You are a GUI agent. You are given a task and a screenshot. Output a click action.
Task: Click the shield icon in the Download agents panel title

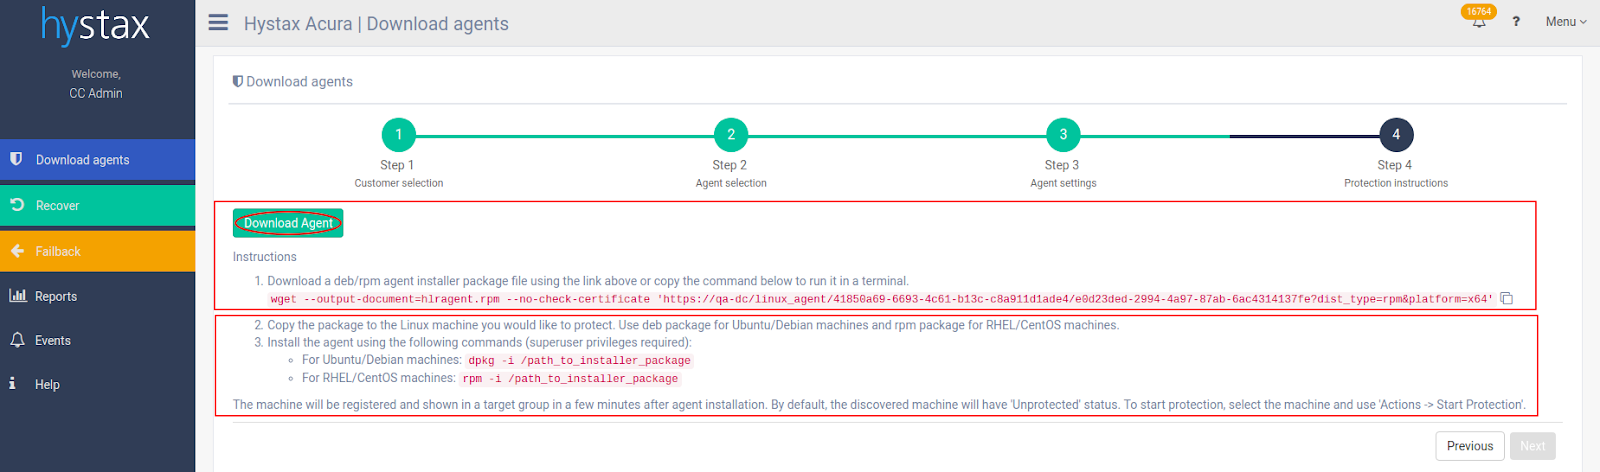(238, 81)
